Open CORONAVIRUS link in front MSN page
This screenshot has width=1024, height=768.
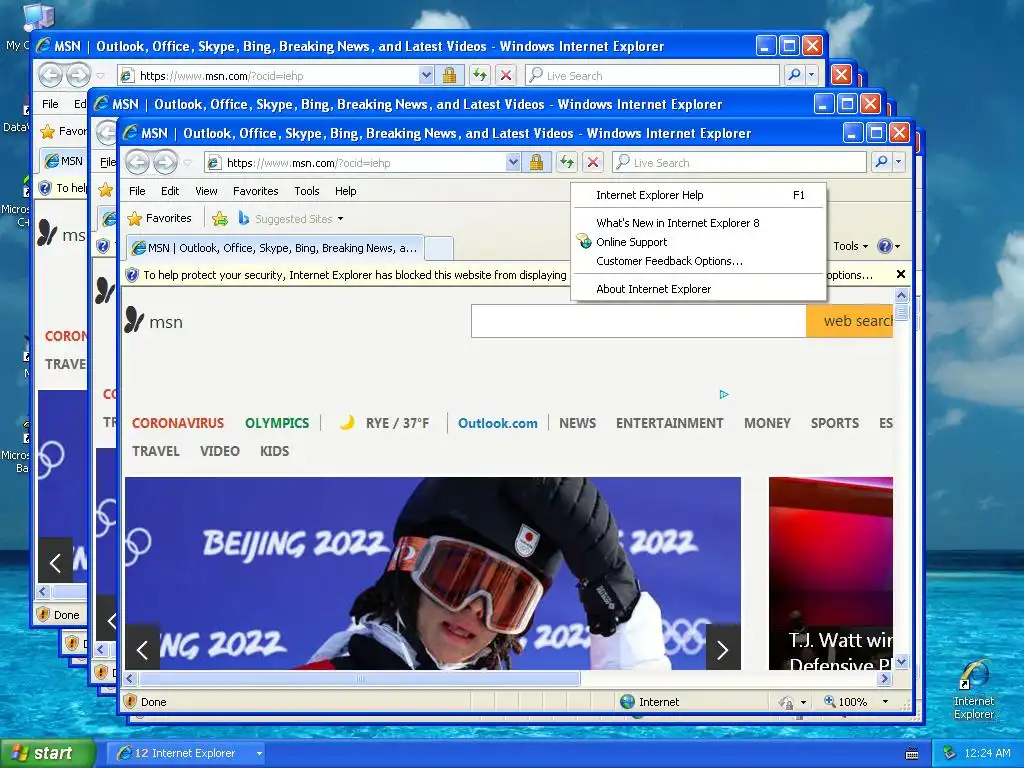point(178,423)
